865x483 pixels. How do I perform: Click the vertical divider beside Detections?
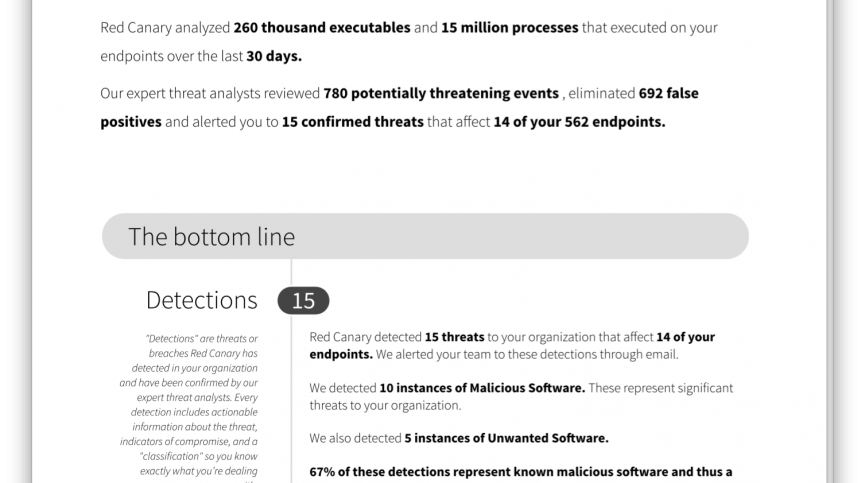[x=291, y=380]
